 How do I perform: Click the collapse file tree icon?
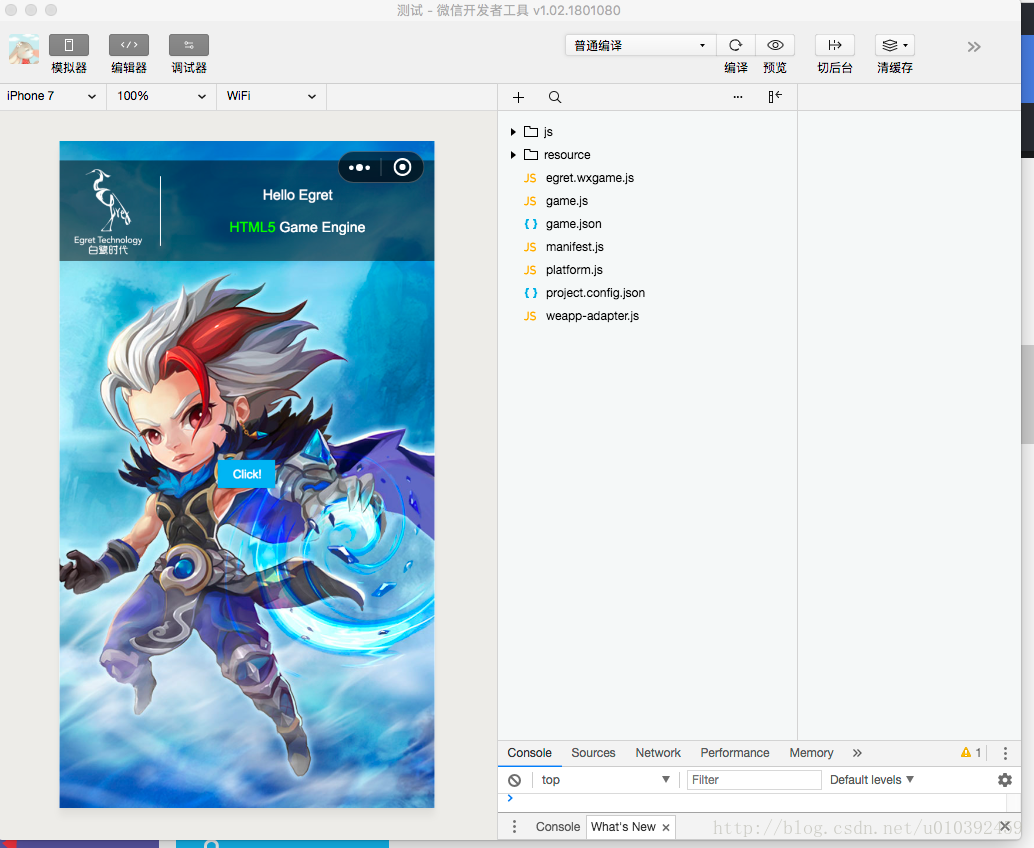pos(775,97)
